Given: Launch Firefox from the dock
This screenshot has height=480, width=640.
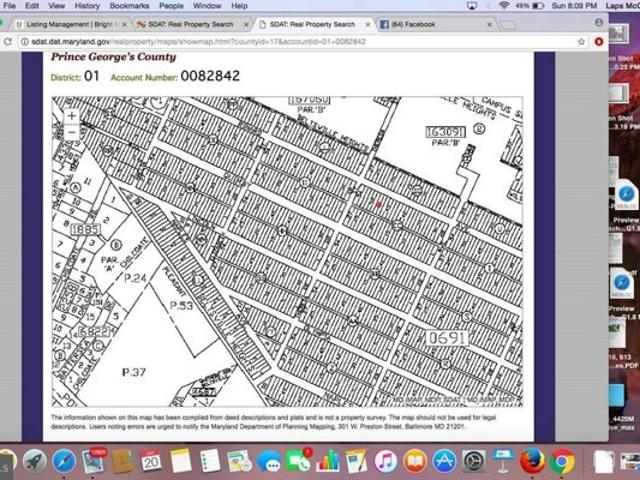Looking at the screenshot, I should click(532, 461).
